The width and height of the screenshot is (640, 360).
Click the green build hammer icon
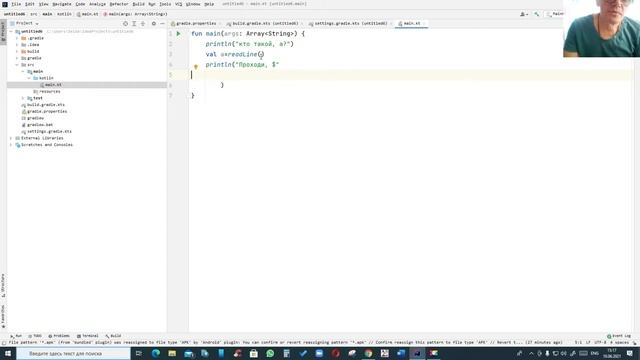point(537,14)
